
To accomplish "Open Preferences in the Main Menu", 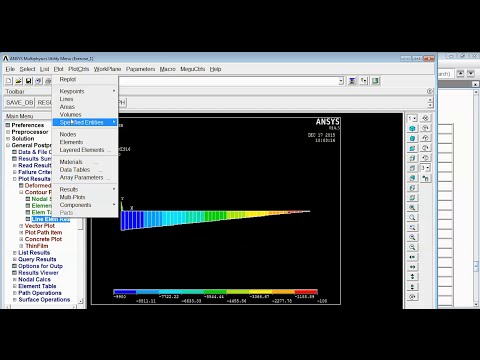I will coord(28,125).
